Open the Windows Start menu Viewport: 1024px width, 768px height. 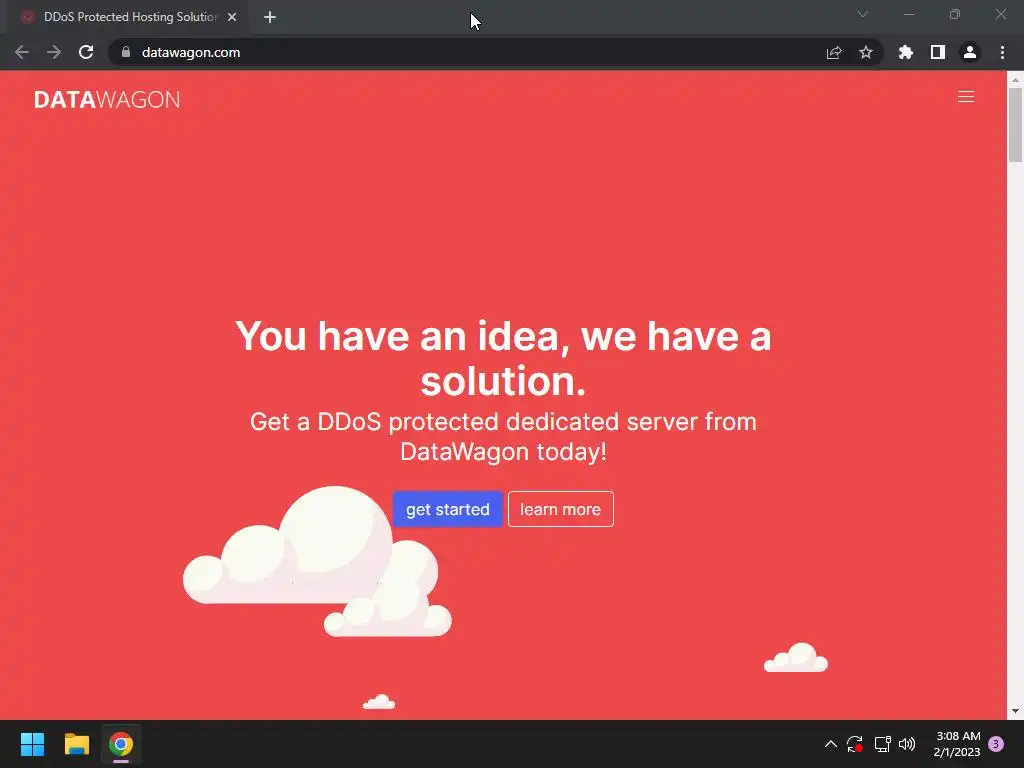click(x=32, y=744)
